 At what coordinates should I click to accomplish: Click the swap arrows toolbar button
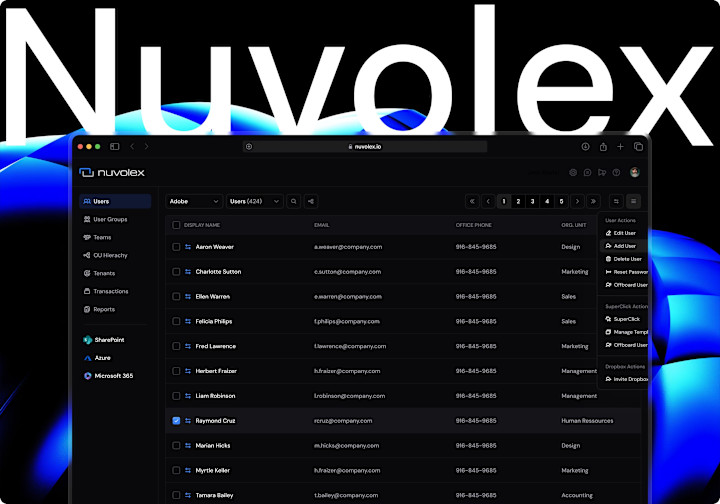click(x=616, y=202)
